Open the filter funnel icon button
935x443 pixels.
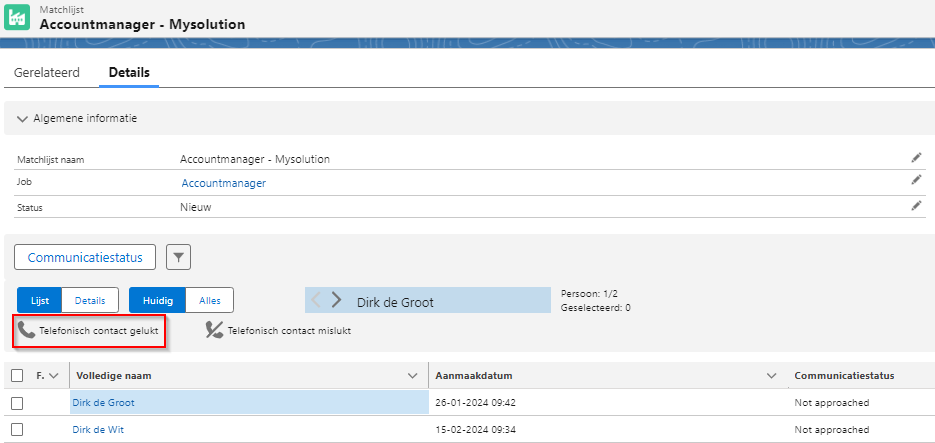point(178,257)
